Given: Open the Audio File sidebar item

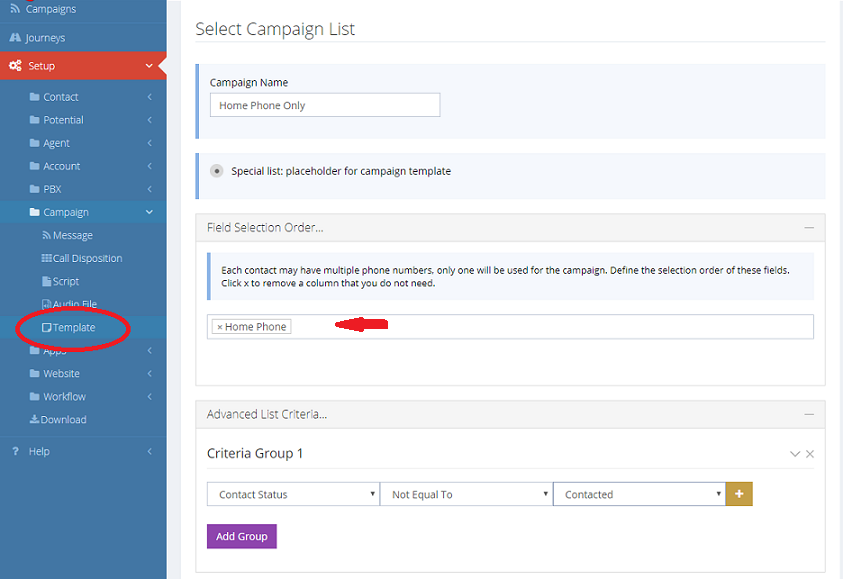Looking at the screenshot, I should [x=74, y=304].
